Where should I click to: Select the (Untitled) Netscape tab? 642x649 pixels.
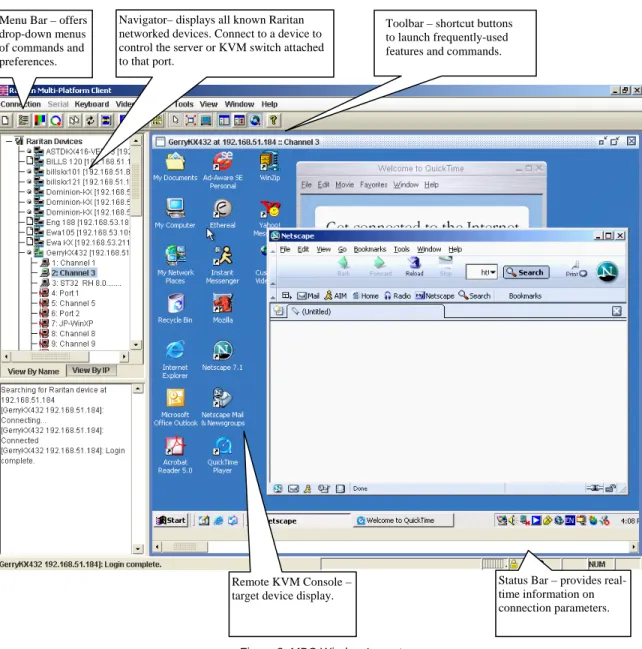[364, 311]
